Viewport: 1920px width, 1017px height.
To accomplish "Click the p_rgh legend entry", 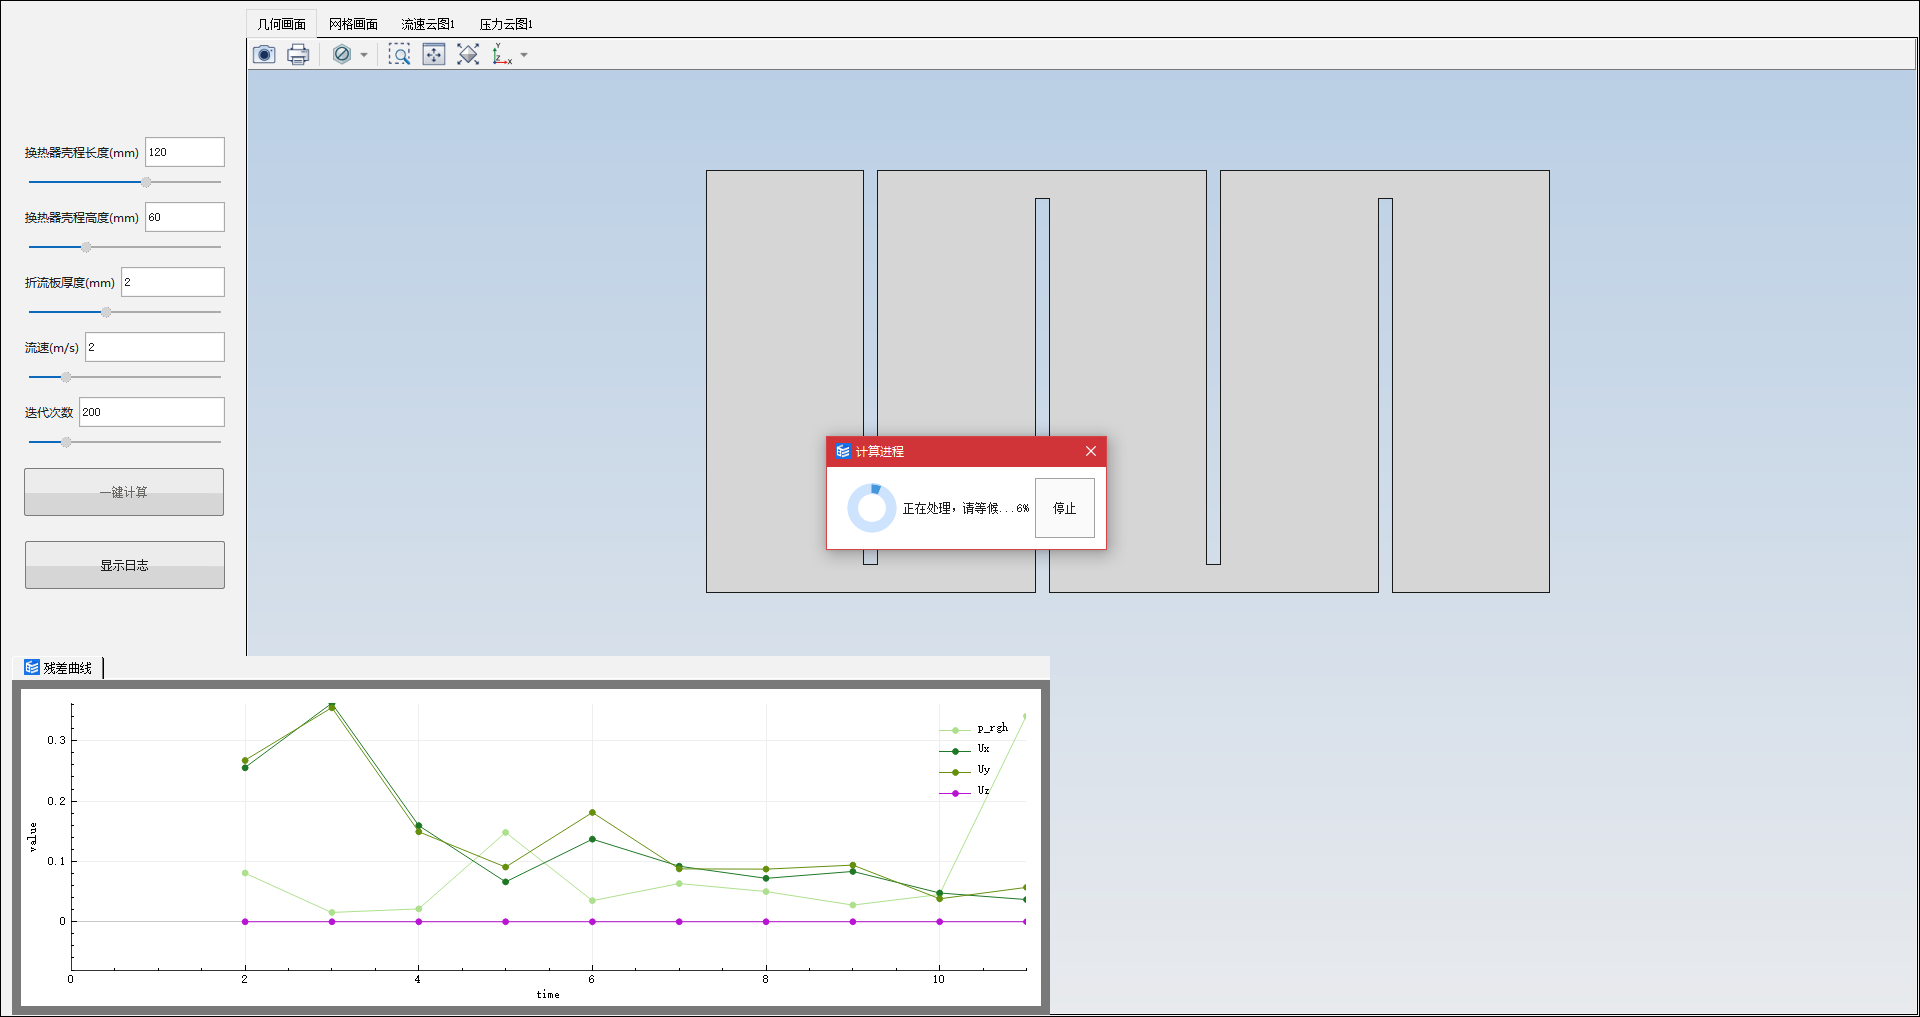I will click(974, 728).
